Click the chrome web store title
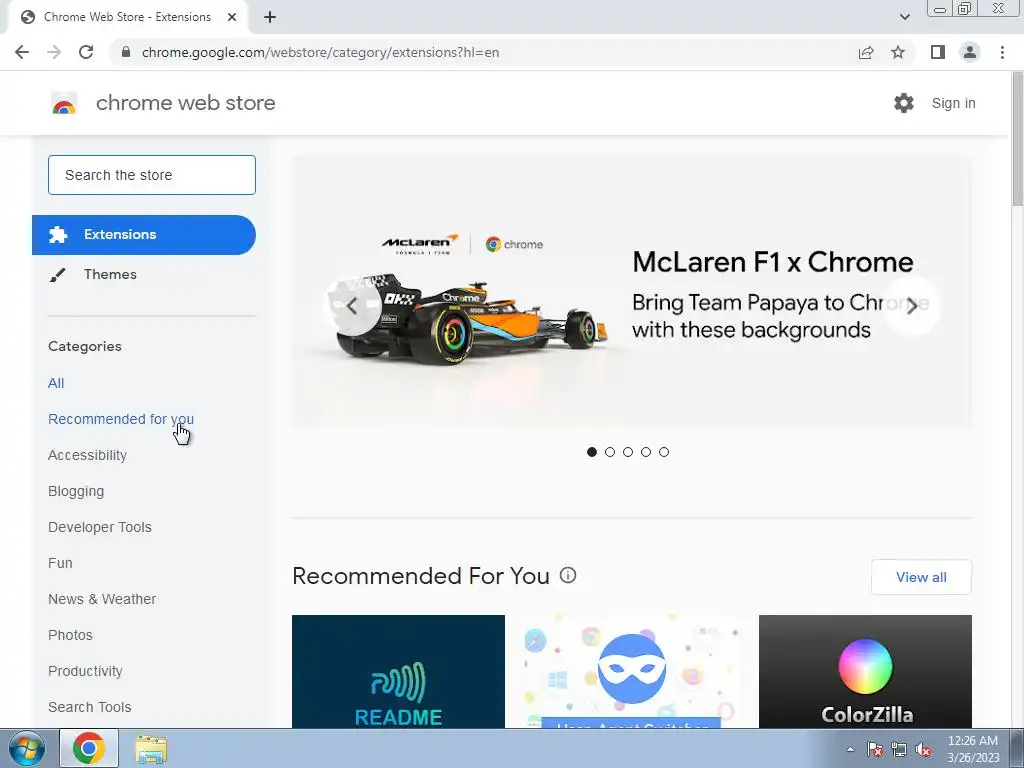Image resolution: width=1024 pixels, height=768 pixels. 185,103
